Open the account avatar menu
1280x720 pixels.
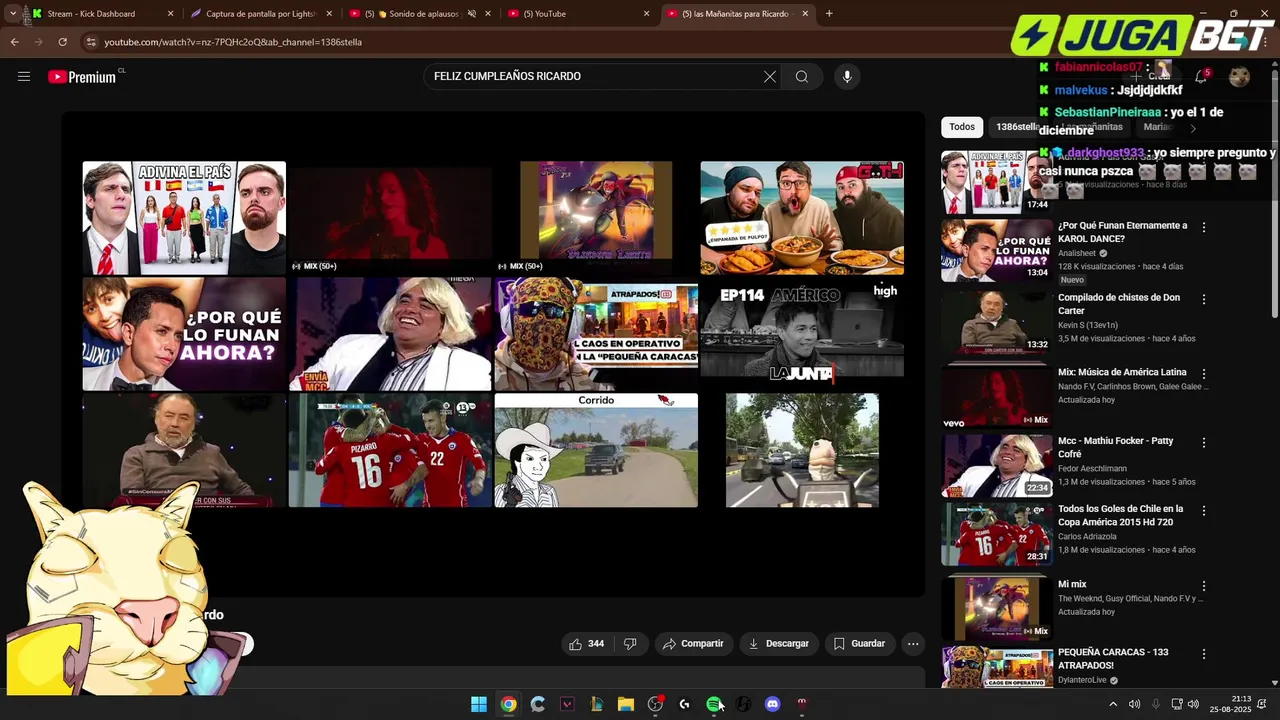point(1240,77)
